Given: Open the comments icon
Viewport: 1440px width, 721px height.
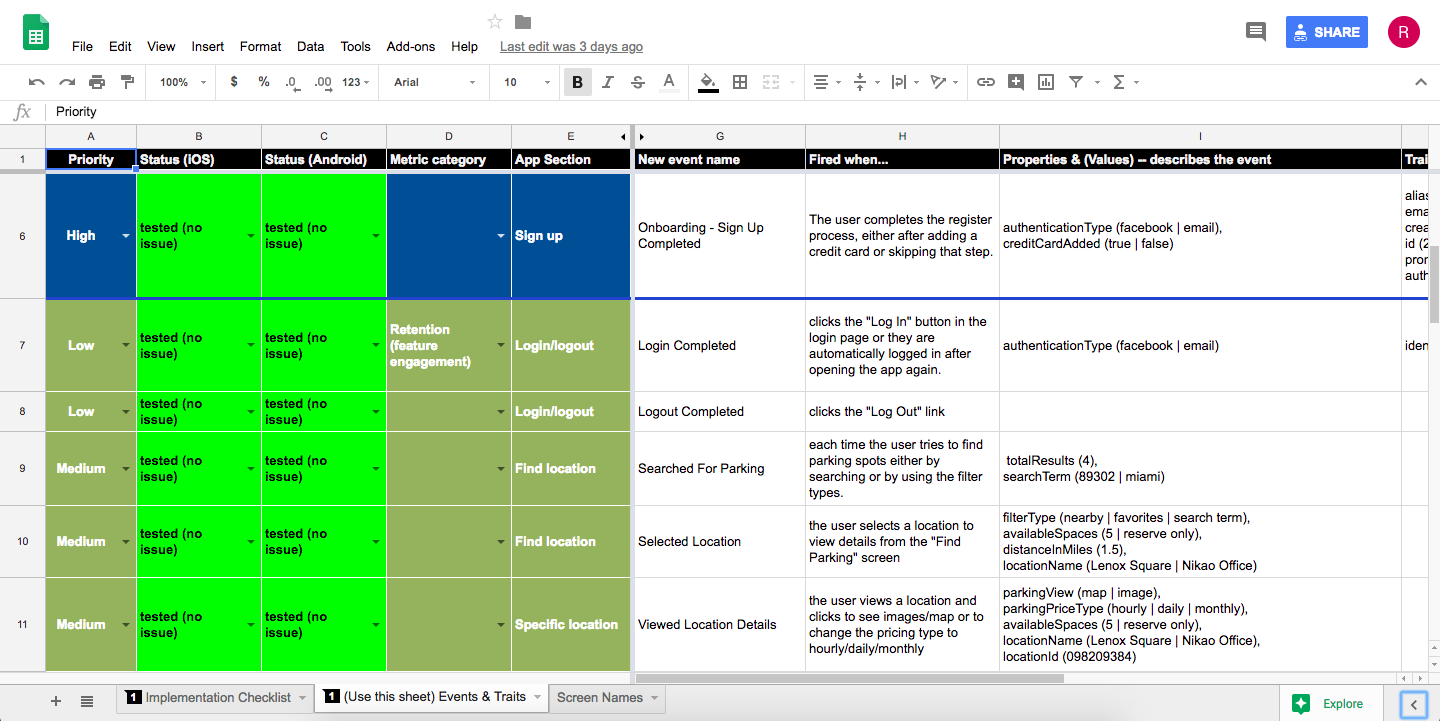Looking at the screenshot, I should (x=1255, y=32).
